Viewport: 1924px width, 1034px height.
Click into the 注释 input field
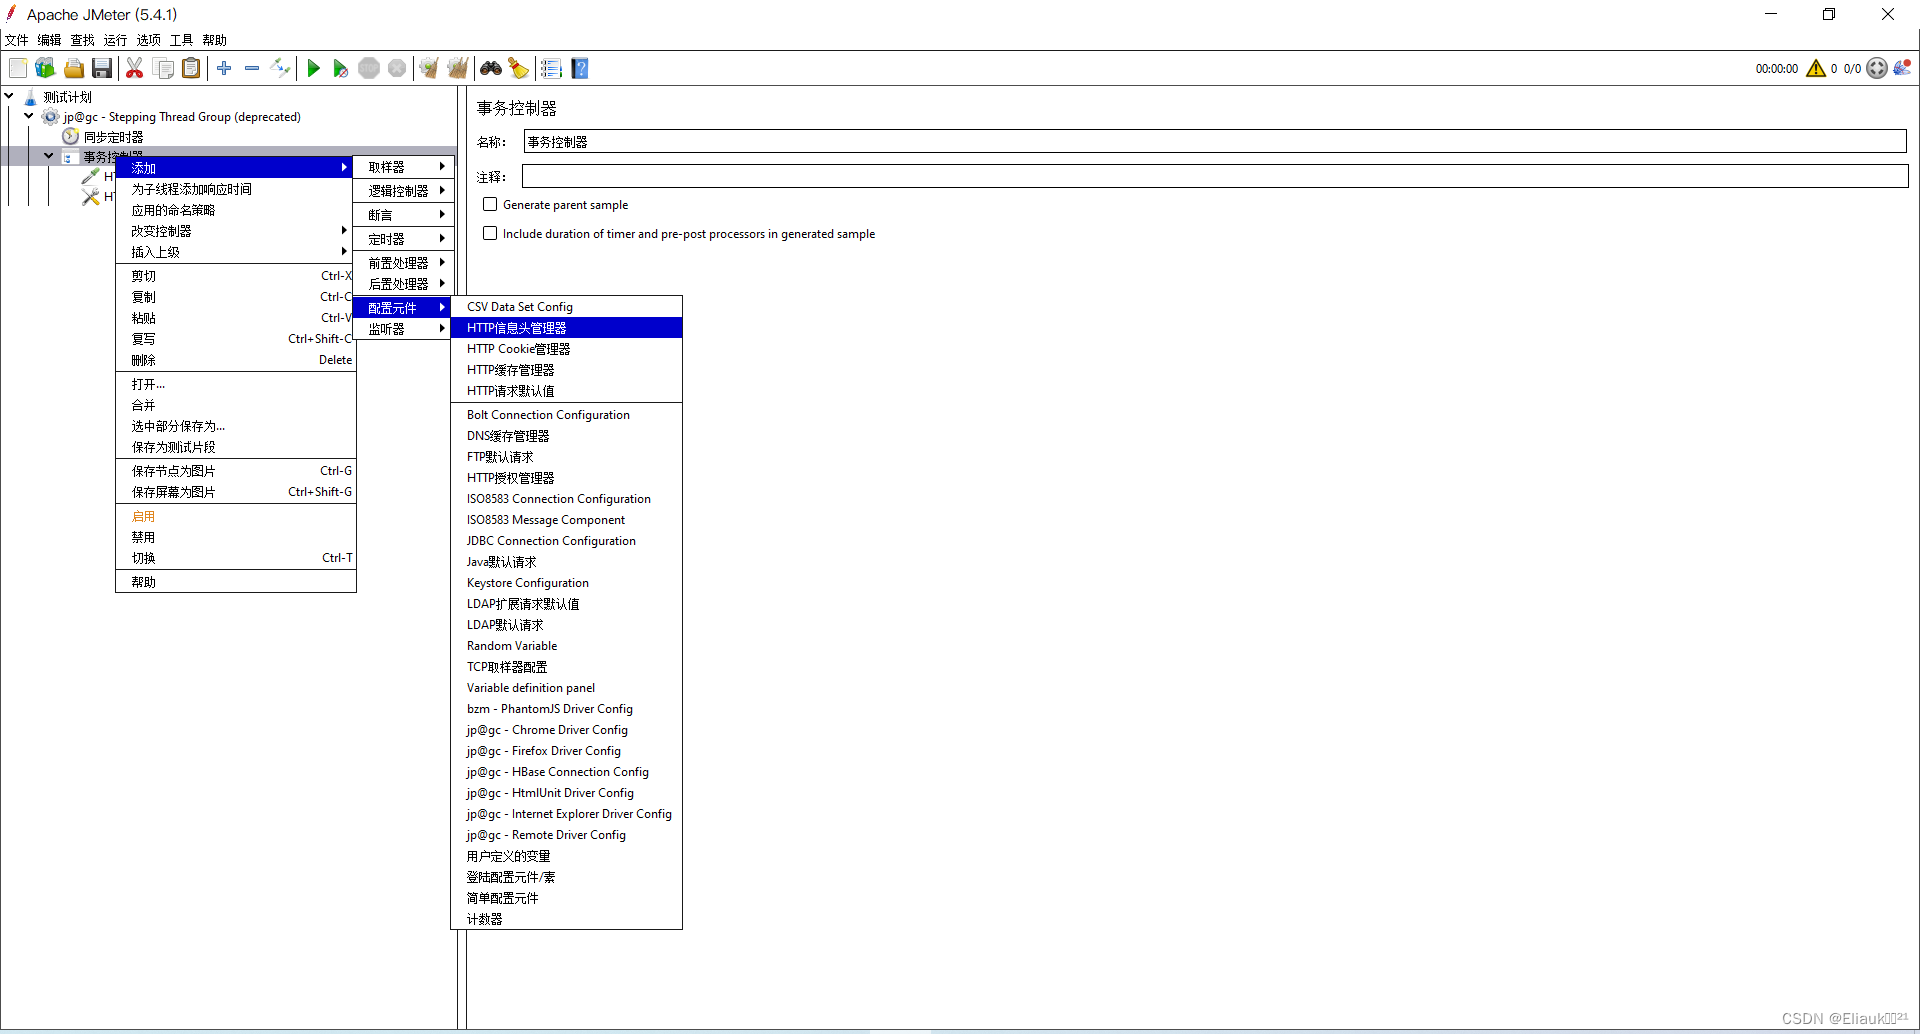[1215, 177]
